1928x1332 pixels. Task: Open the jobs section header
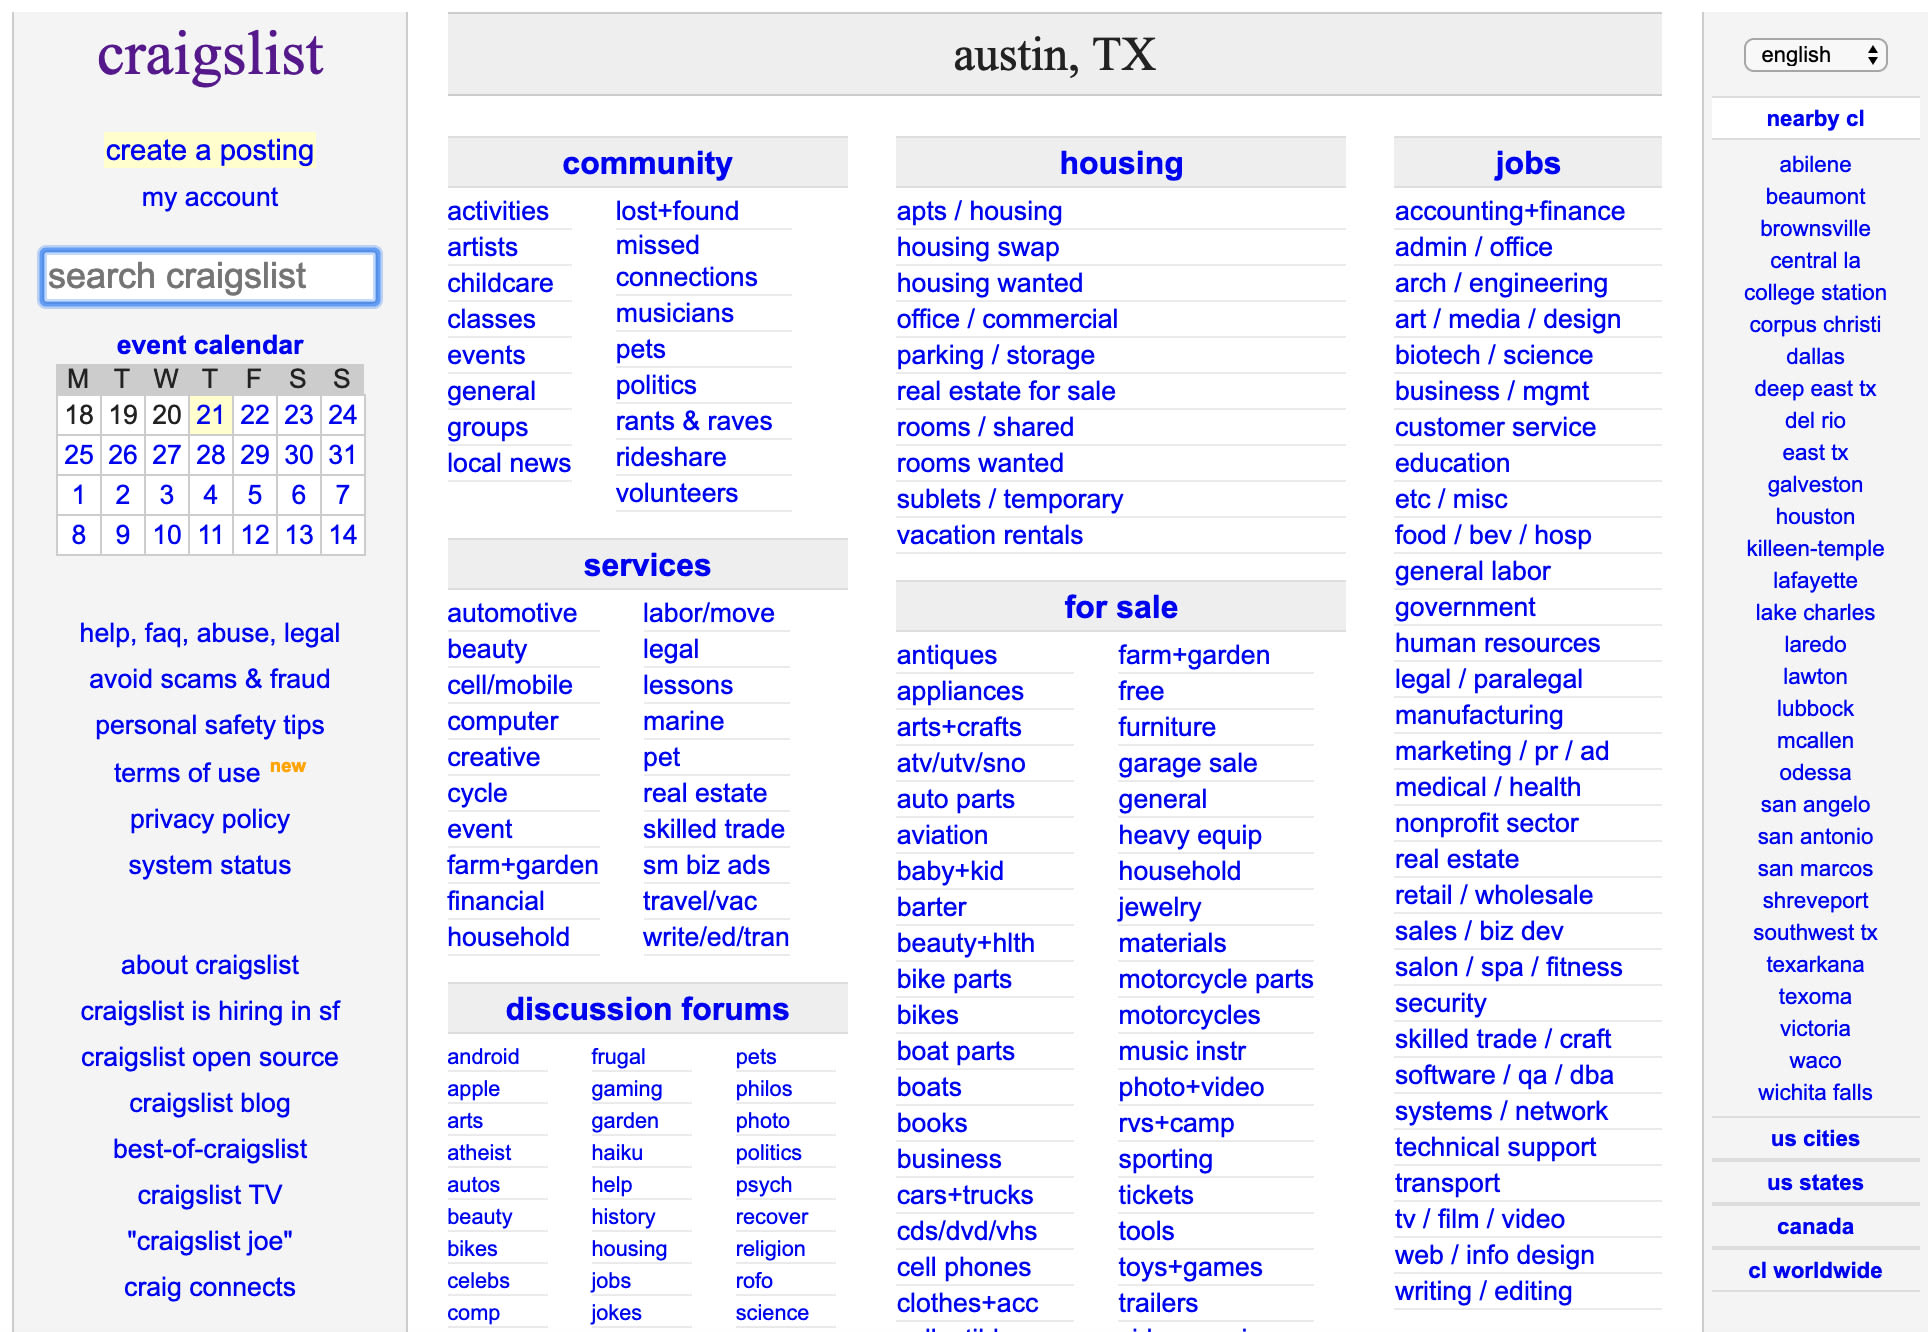click(1526, 163)
